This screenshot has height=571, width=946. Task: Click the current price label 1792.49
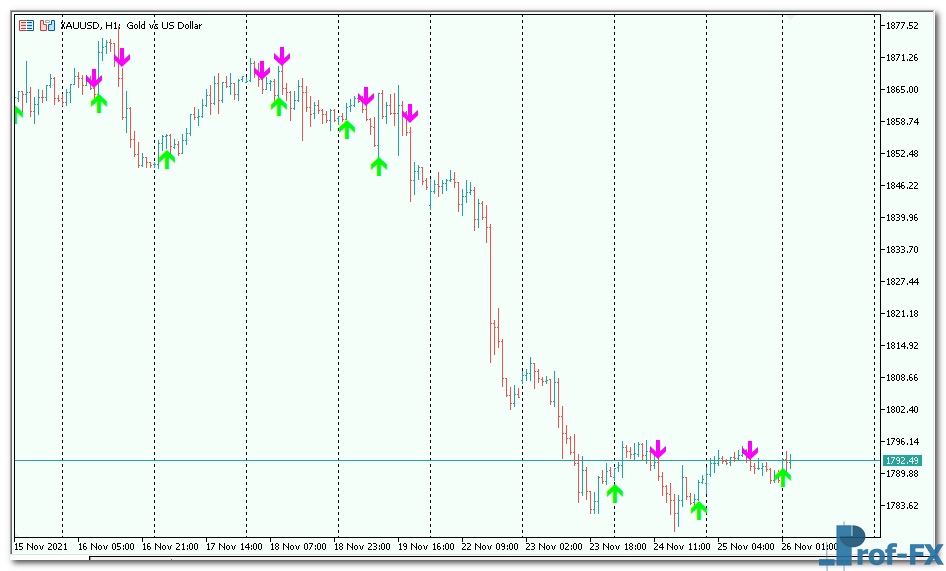point(900,460)
